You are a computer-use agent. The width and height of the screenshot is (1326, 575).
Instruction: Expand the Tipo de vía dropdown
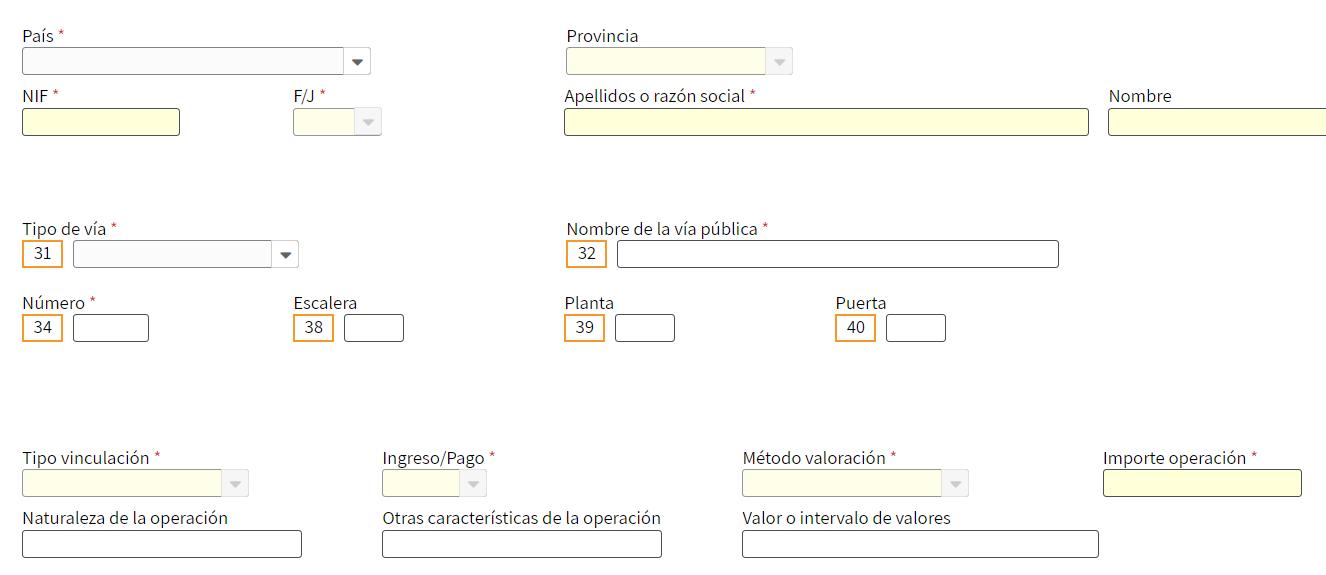pyautogui.click(x=286, y=255)
